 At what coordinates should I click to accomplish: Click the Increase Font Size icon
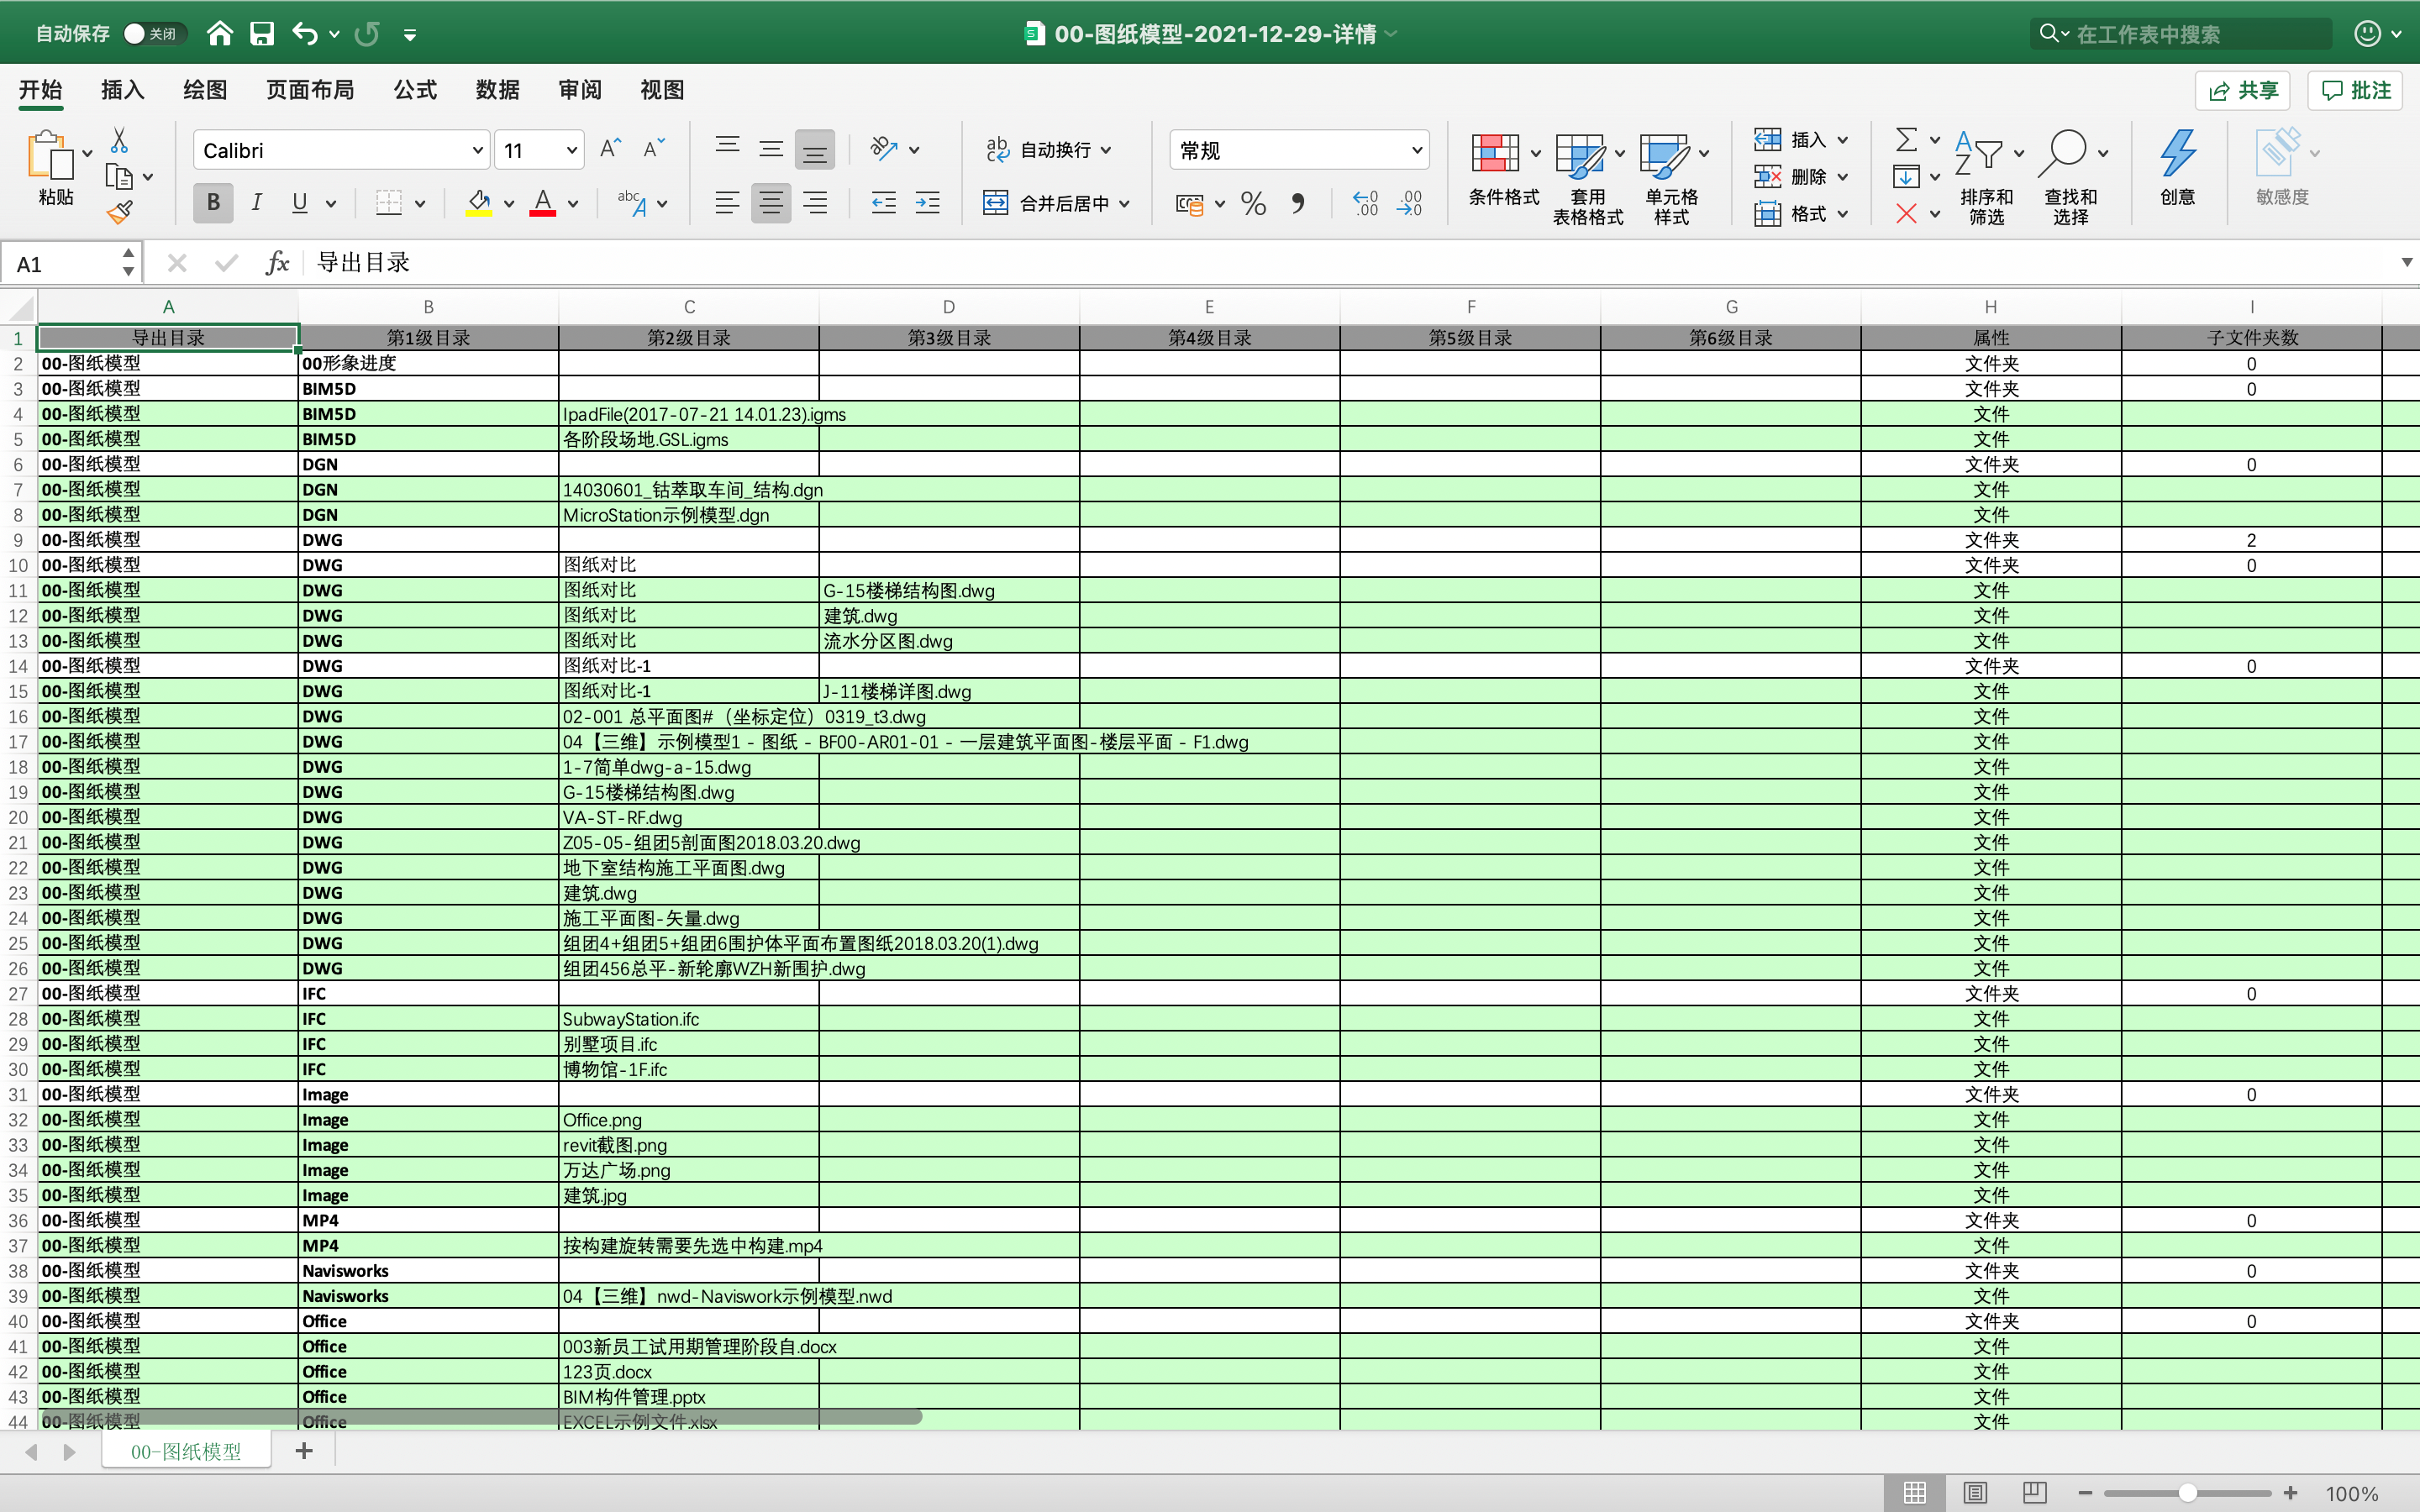[x=609, y=149]
